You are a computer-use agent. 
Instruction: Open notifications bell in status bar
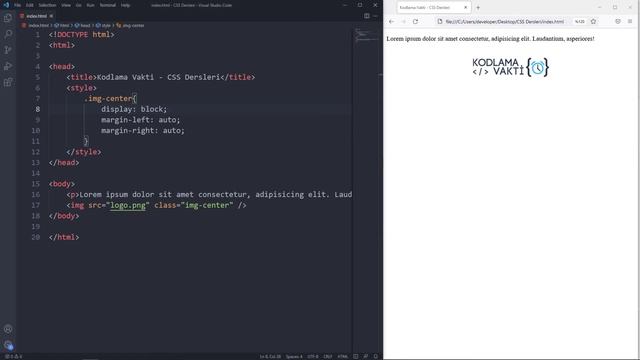click(x=376, y=356)
